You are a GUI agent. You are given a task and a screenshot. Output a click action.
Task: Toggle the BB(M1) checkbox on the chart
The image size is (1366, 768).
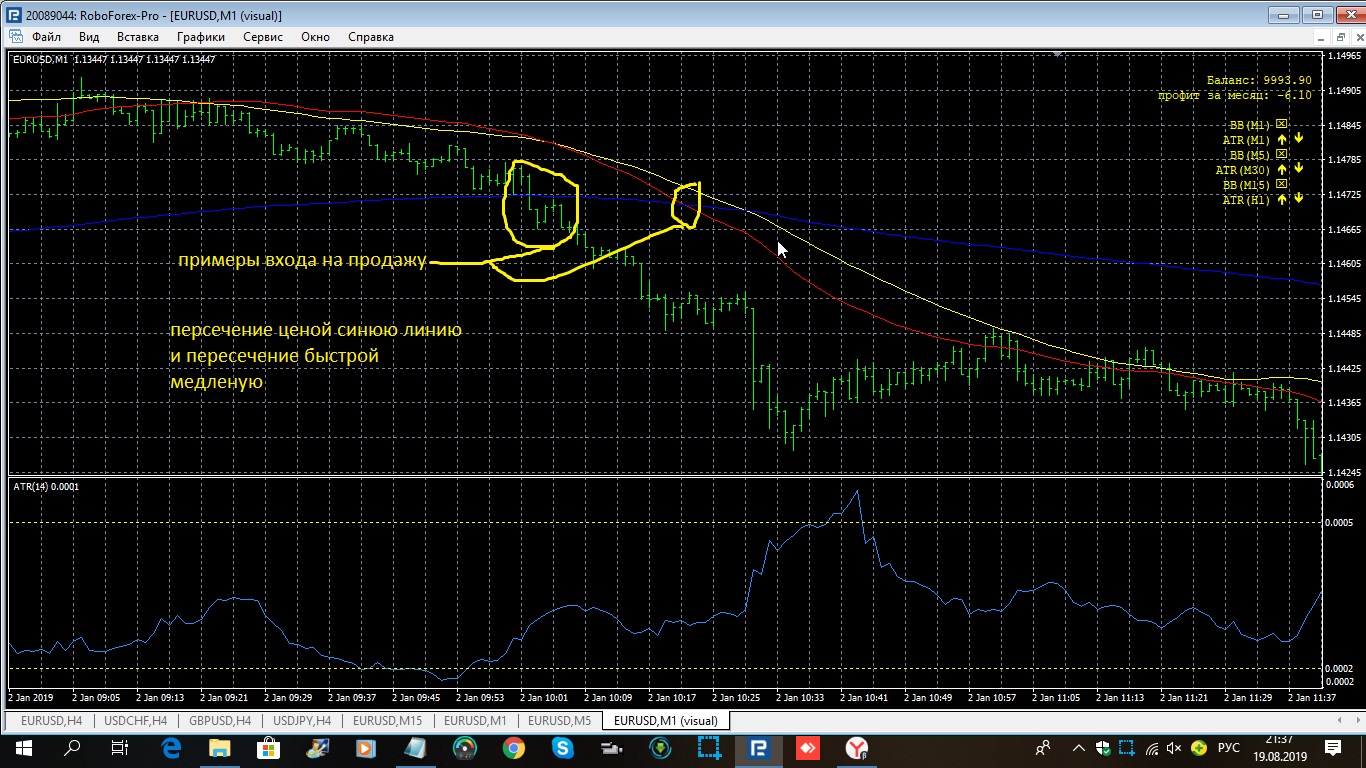click(1282, 125)
